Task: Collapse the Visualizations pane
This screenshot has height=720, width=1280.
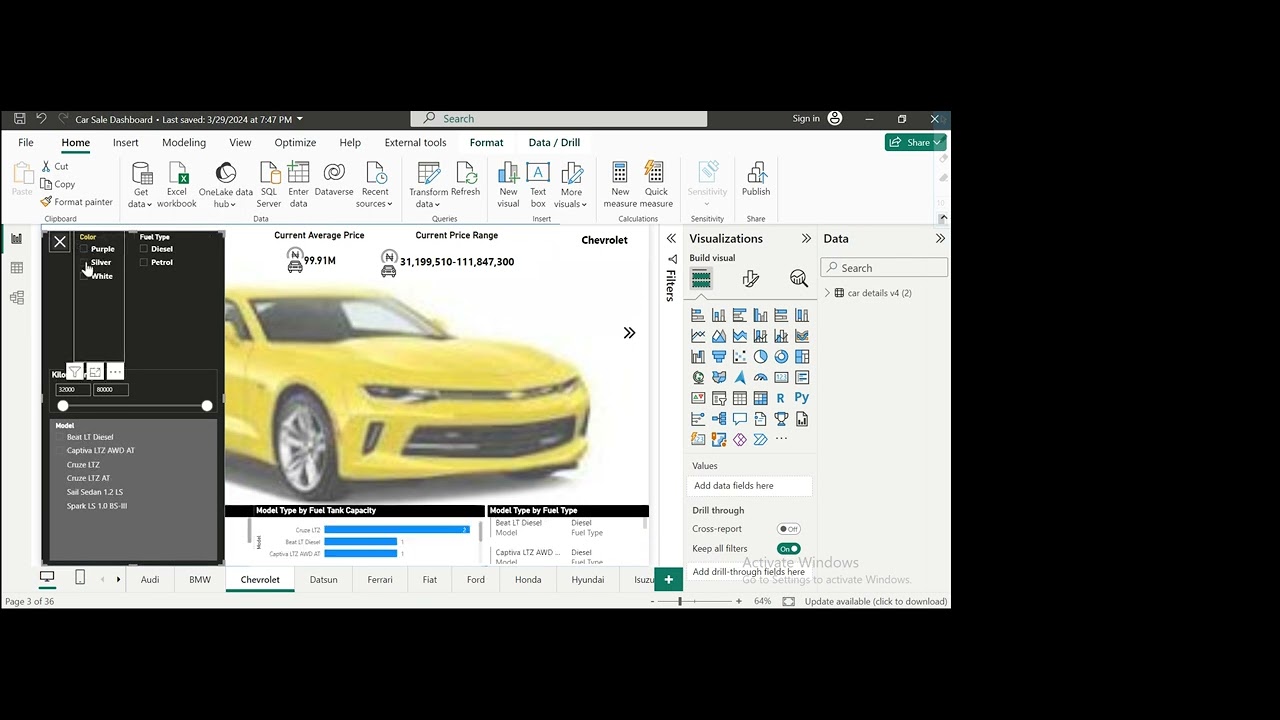Action: pyautogui.click(x=806, y=239)
